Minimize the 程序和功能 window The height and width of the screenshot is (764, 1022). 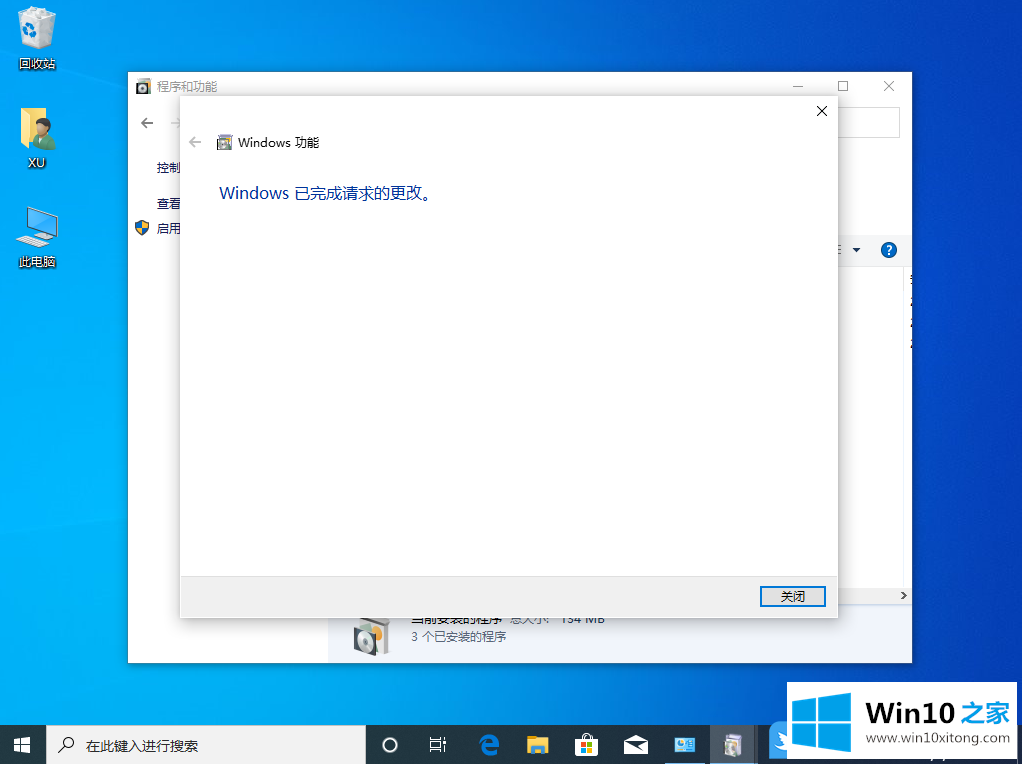798,86
